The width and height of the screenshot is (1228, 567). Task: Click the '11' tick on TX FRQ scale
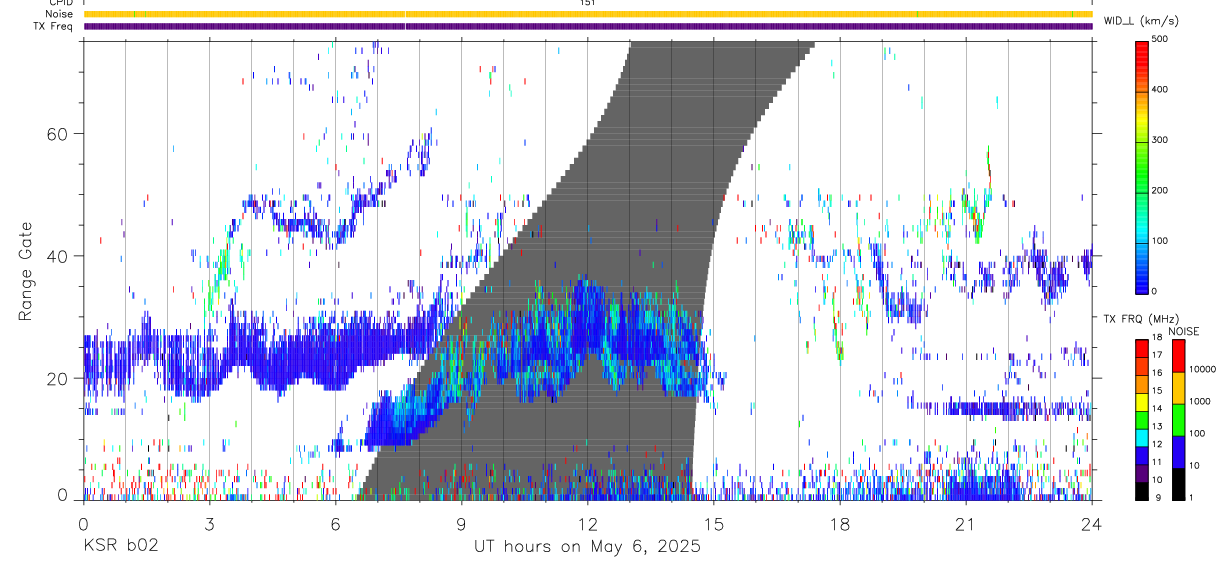[x=1156, y=462]
